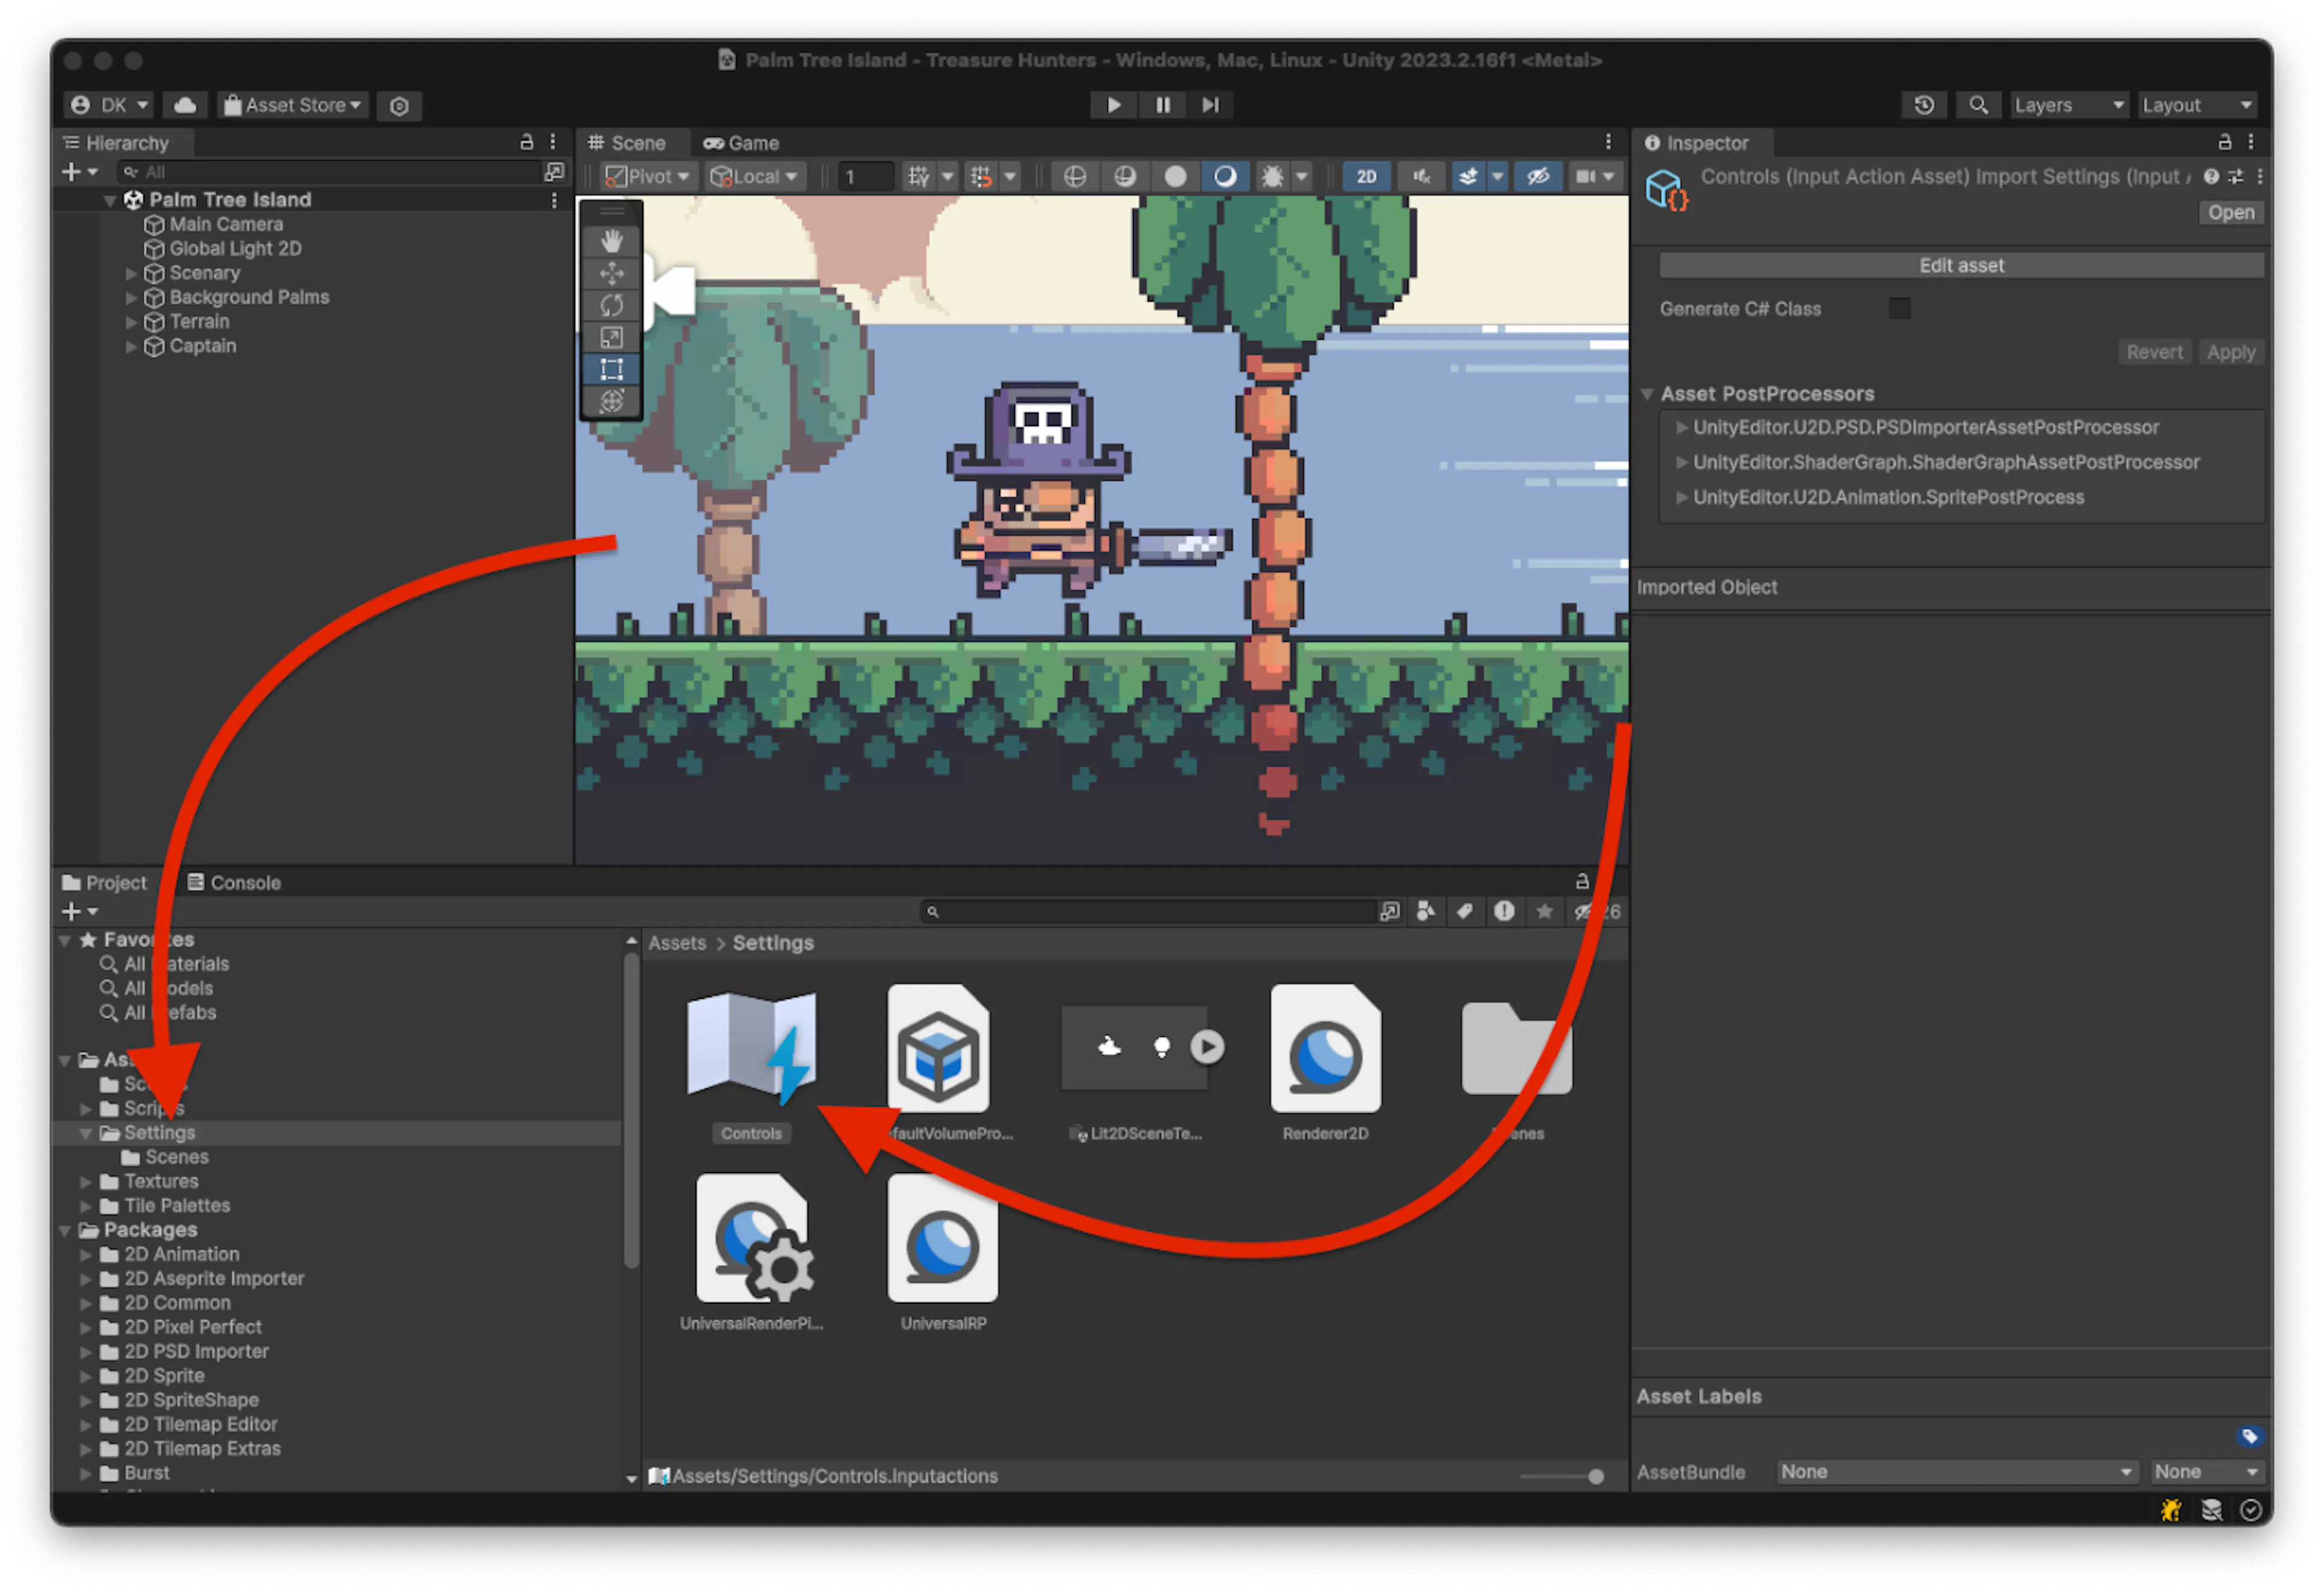2324x1589 pixels.
Task: Select the Move tool in Scene toolbar
Action: pos(612,273)
